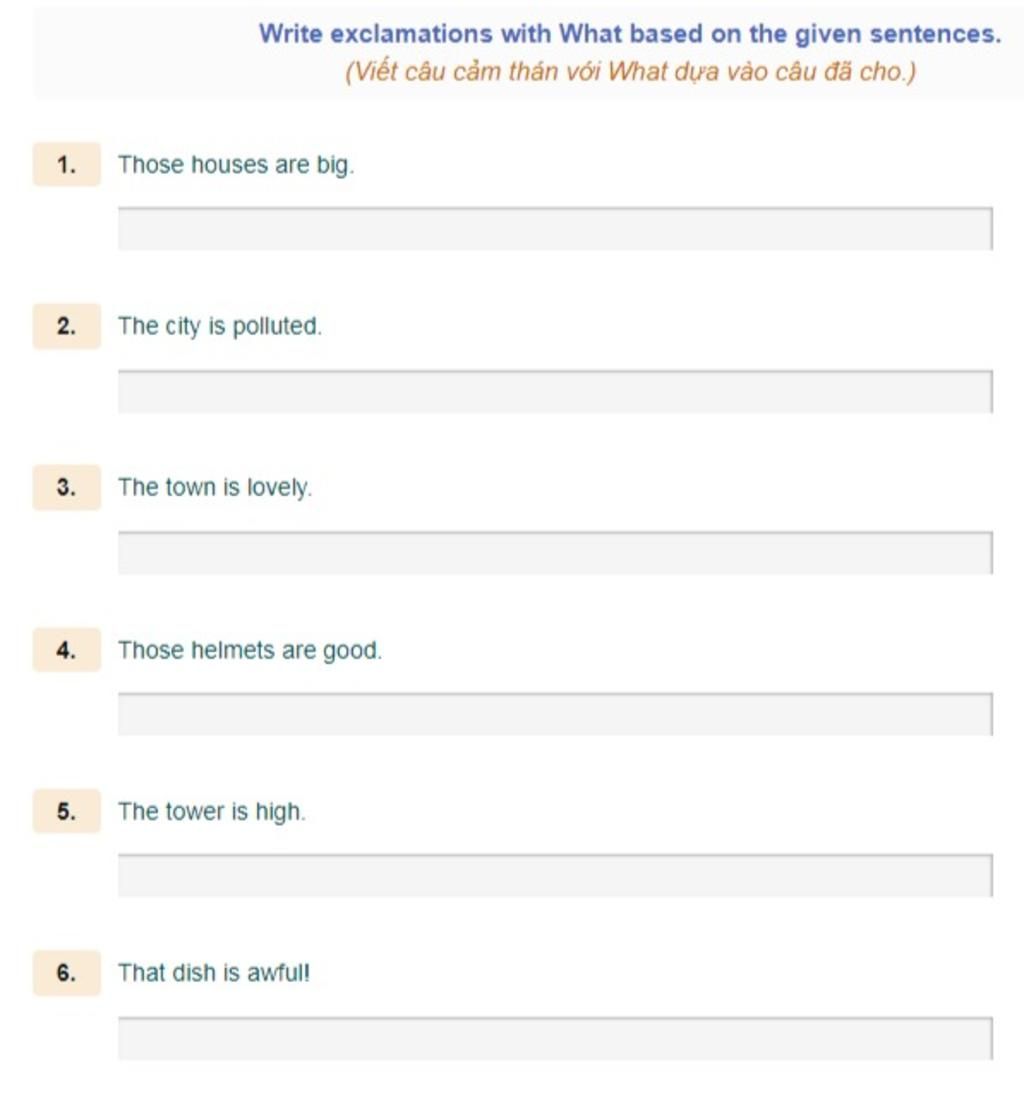Click the answer field under sentence 1
1024x1093 pixels.
click(x=555, y=229)
